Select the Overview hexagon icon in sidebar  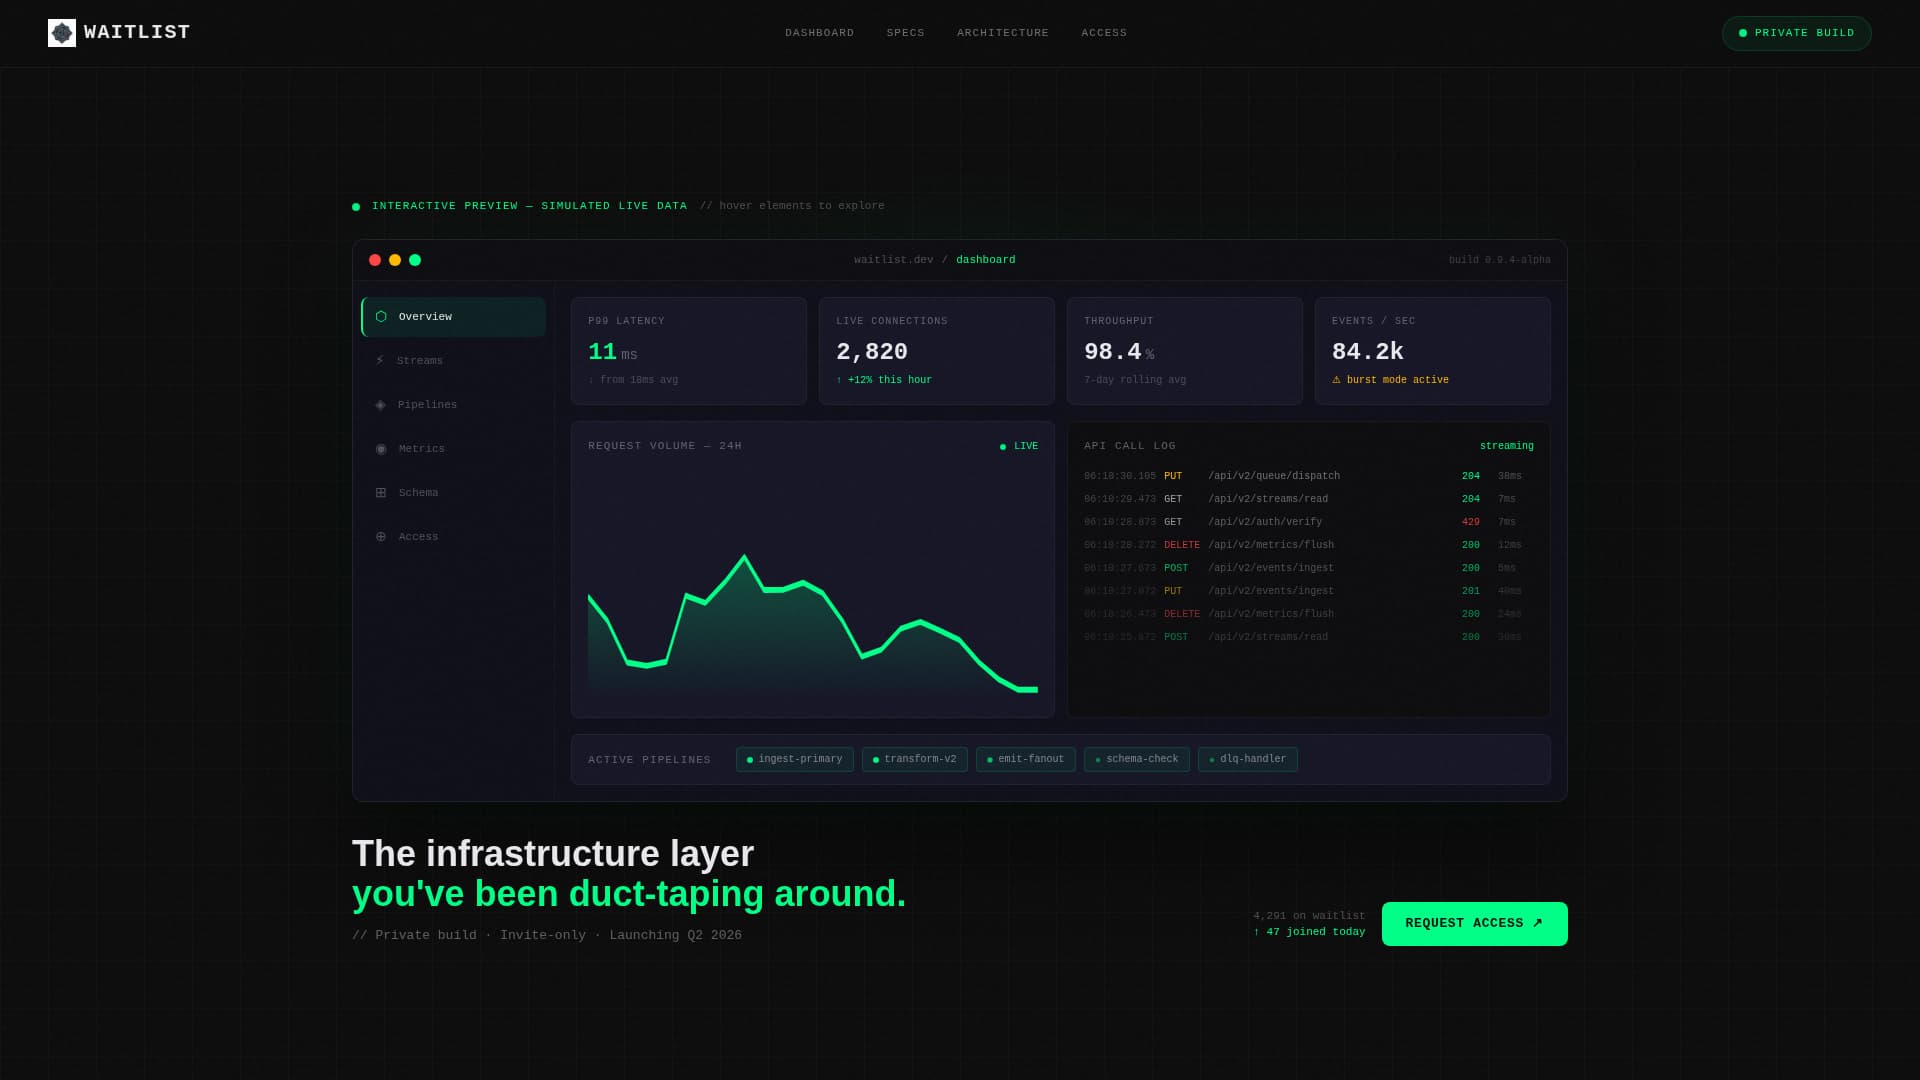(381, 317)
